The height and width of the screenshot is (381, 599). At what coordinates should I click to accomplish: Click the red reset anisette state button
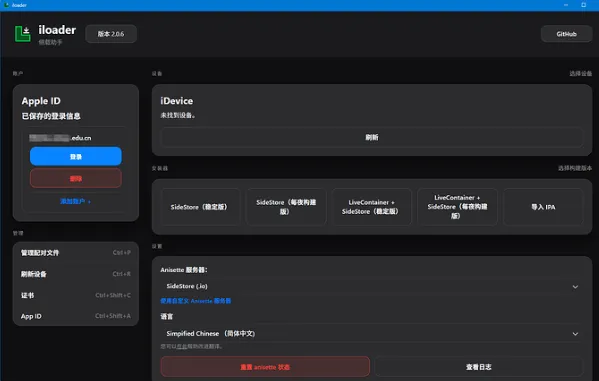click(x=265, y=367)
